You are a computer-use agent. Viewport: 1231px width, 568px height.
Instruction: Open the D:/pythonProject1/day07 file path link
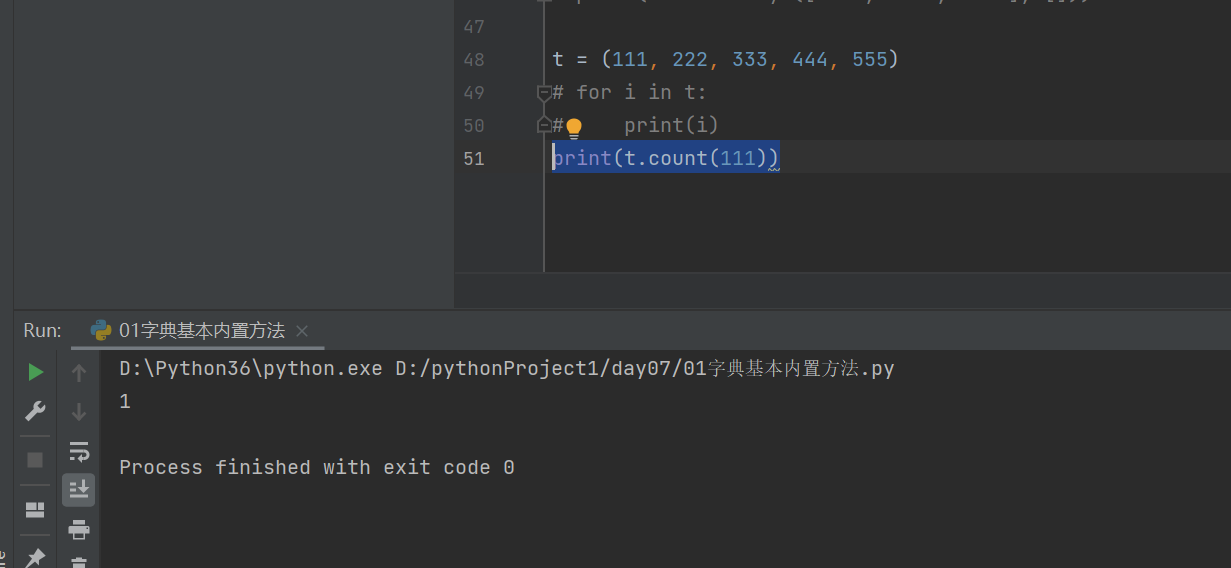tap(644, 369)
